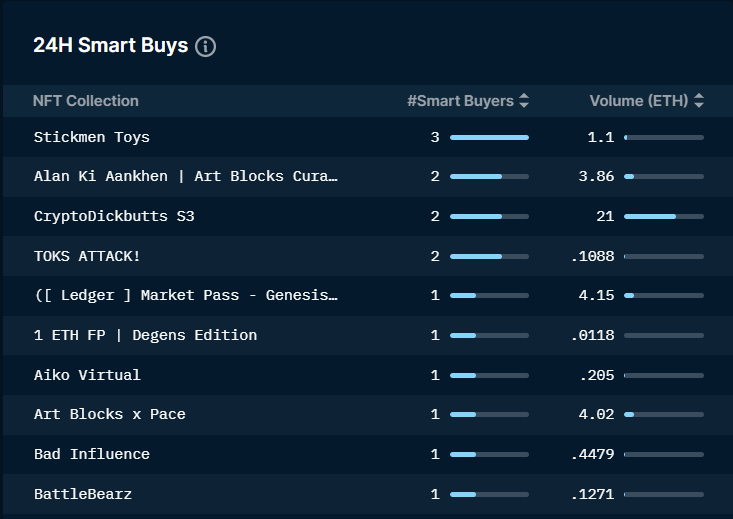The image size is (733, 519).
Task: Select the Bad Influence collection
Action: [92, 454]
